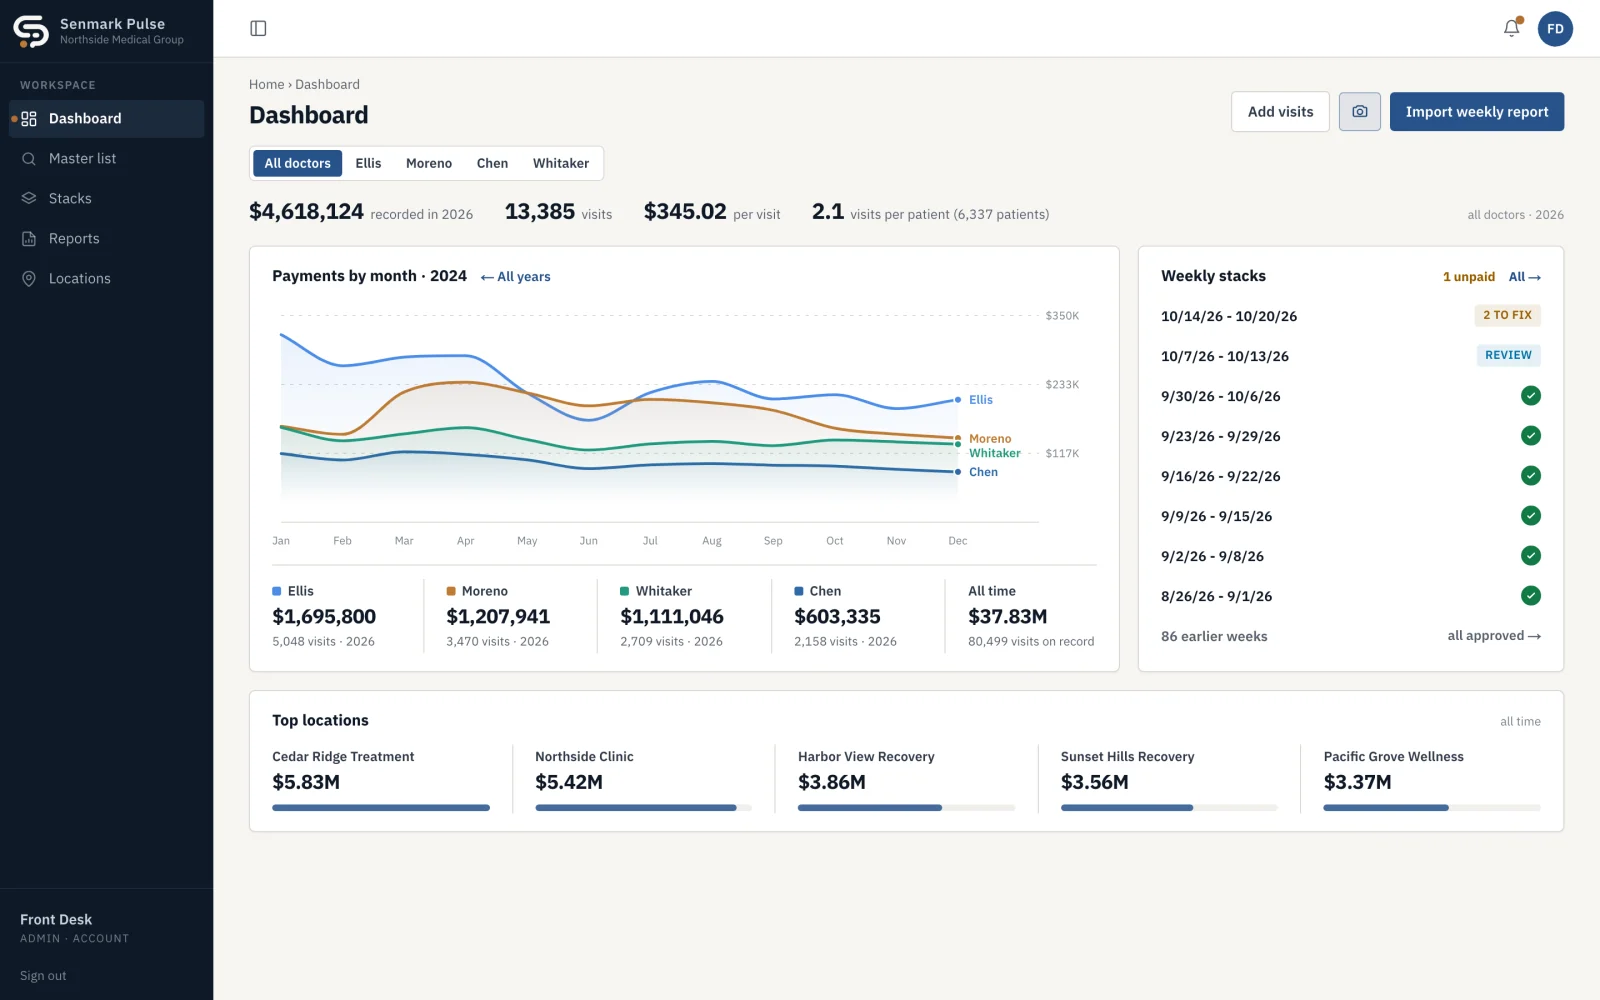
Task: Click the Northside Clinic location card
Action: 643,782
